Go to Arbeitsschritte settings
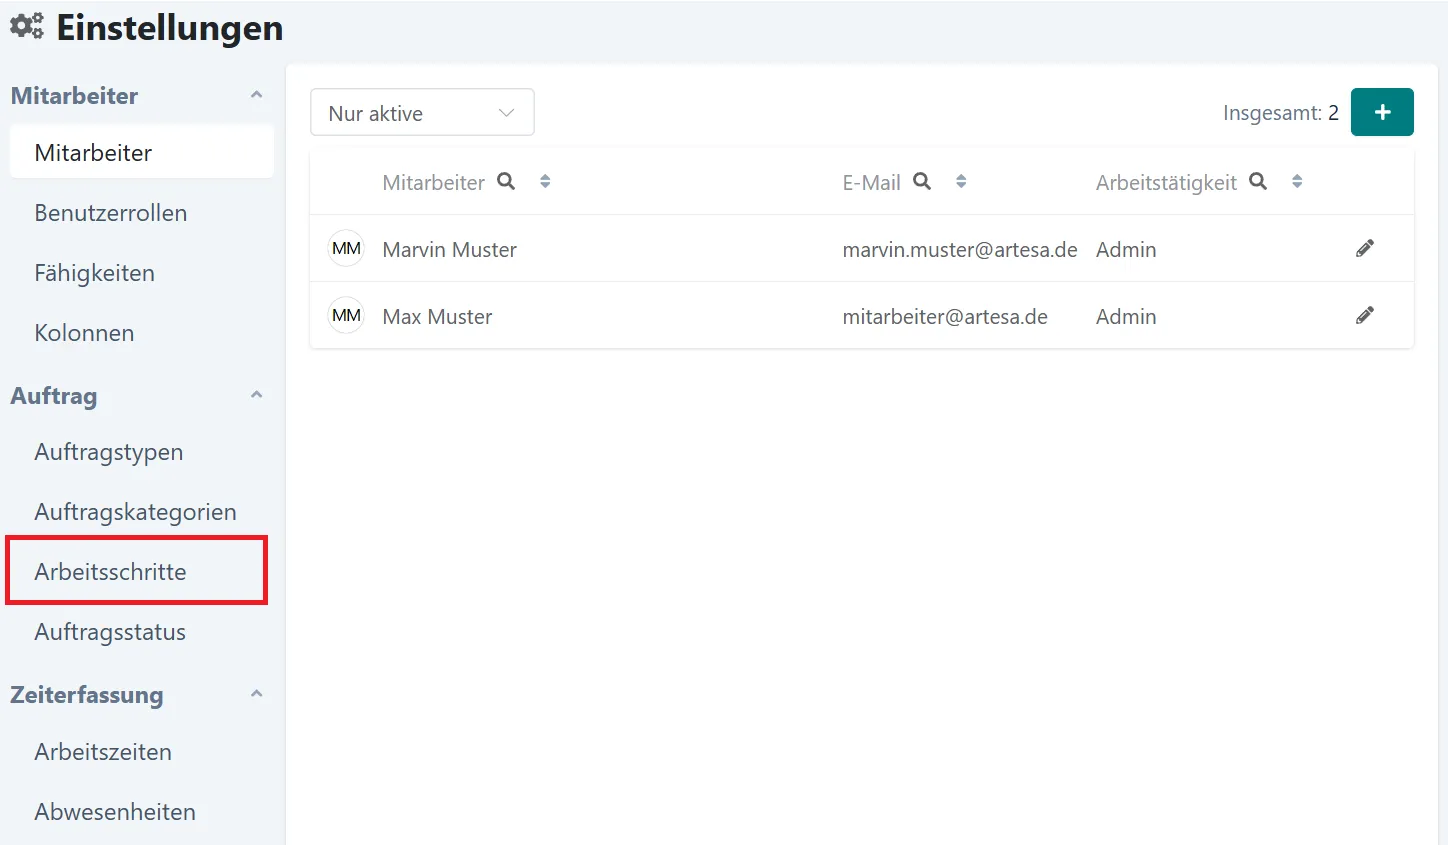The width and height of the screenshot is (1448, 845). click(x=111, y=572)
